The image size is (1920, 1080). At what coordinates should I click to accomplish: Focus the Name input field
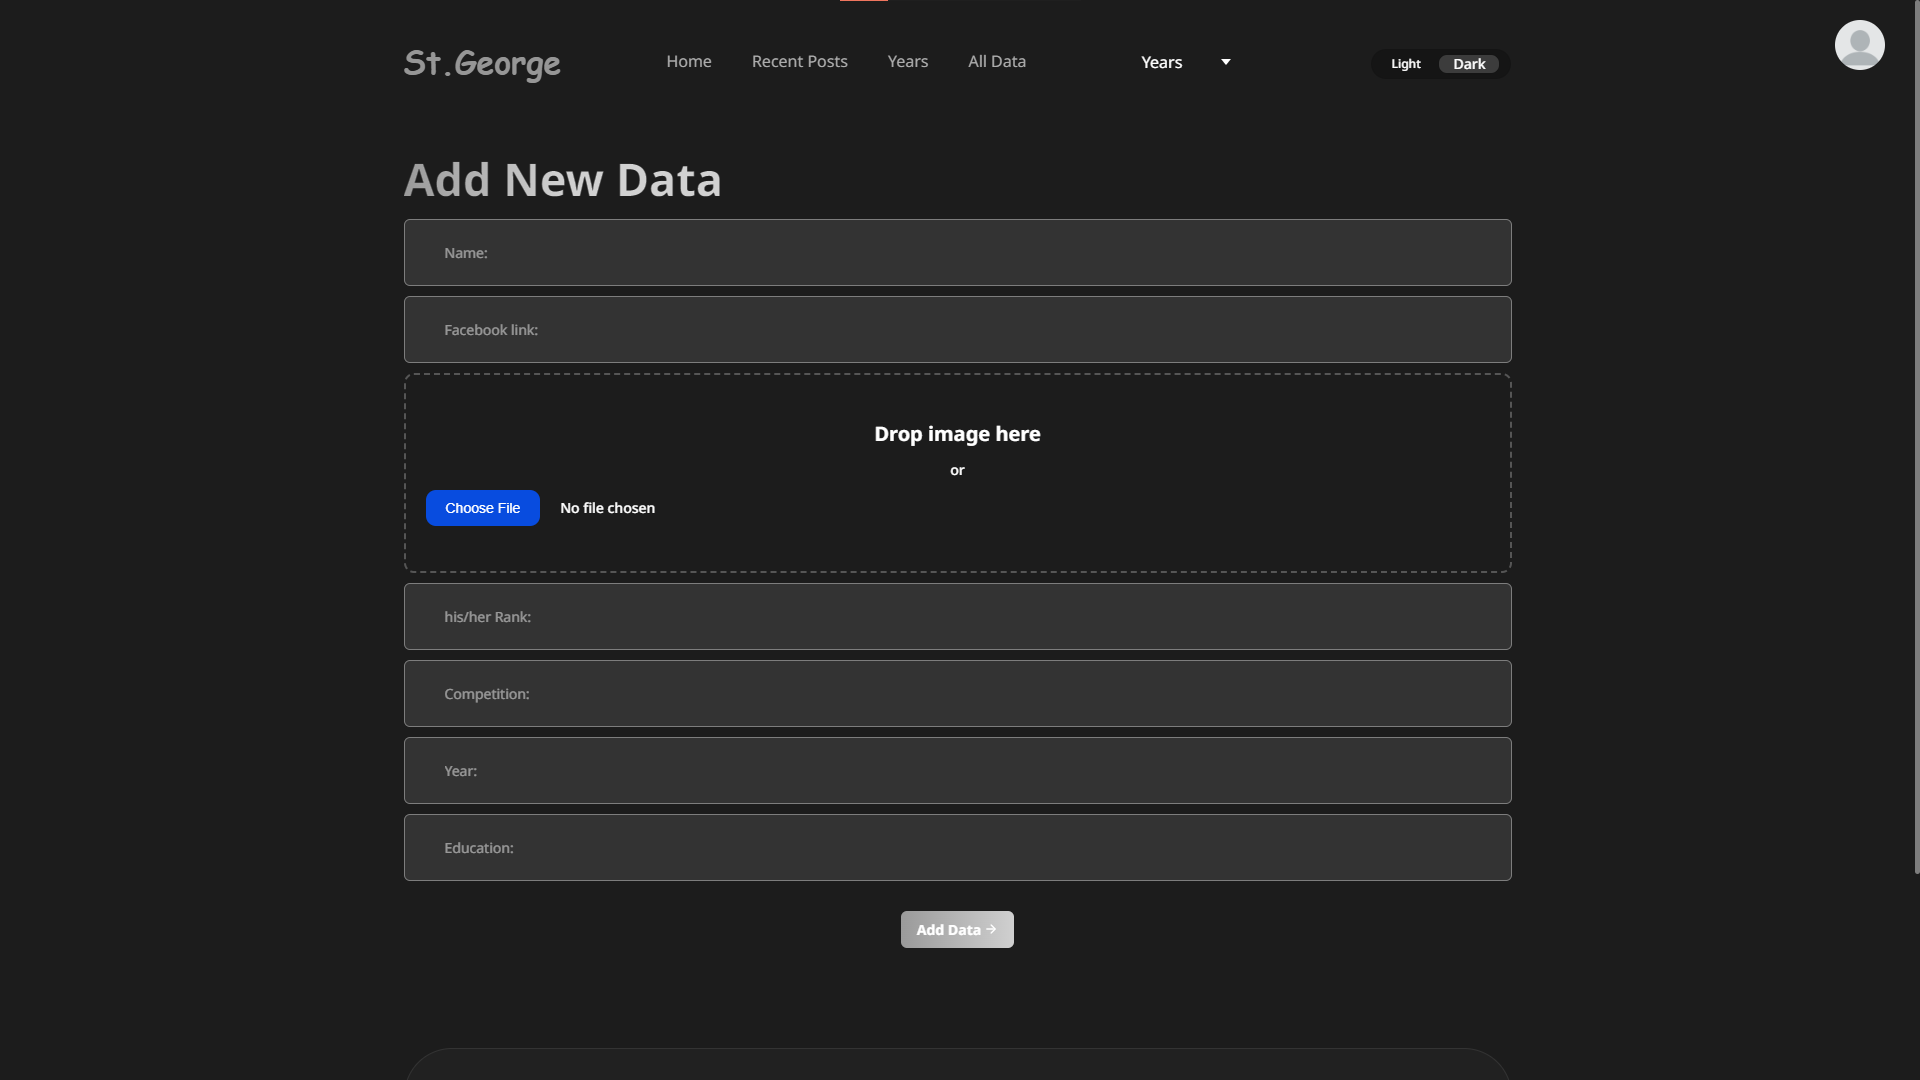tap(957, 253)
